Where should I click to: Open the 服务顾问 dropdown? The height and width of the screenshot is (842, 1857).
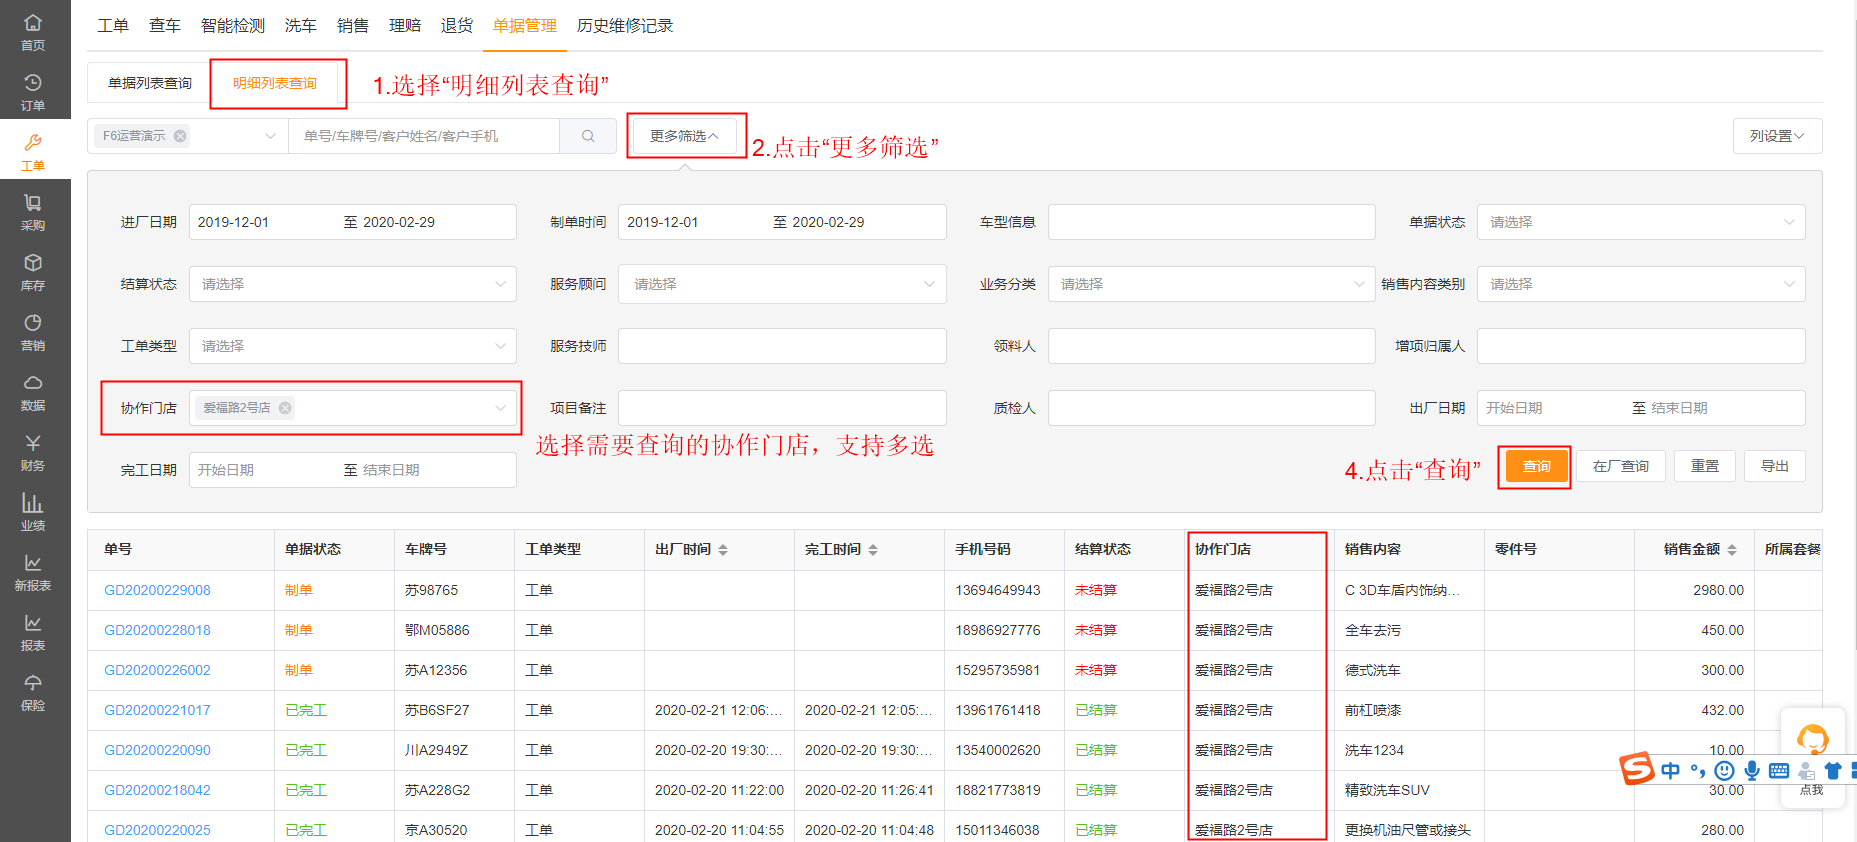point(782,284)
